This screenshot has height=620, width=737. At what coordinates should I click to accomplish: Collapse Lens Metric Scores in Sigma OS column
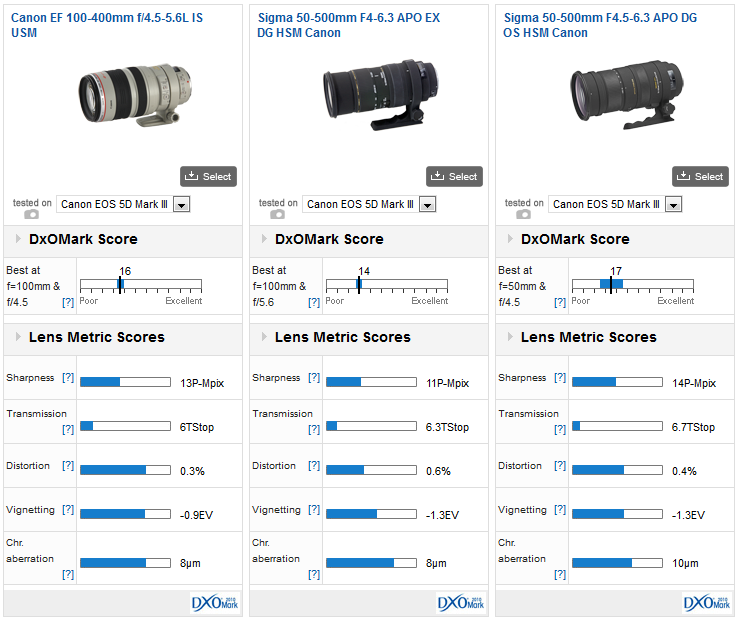point(510,337)
